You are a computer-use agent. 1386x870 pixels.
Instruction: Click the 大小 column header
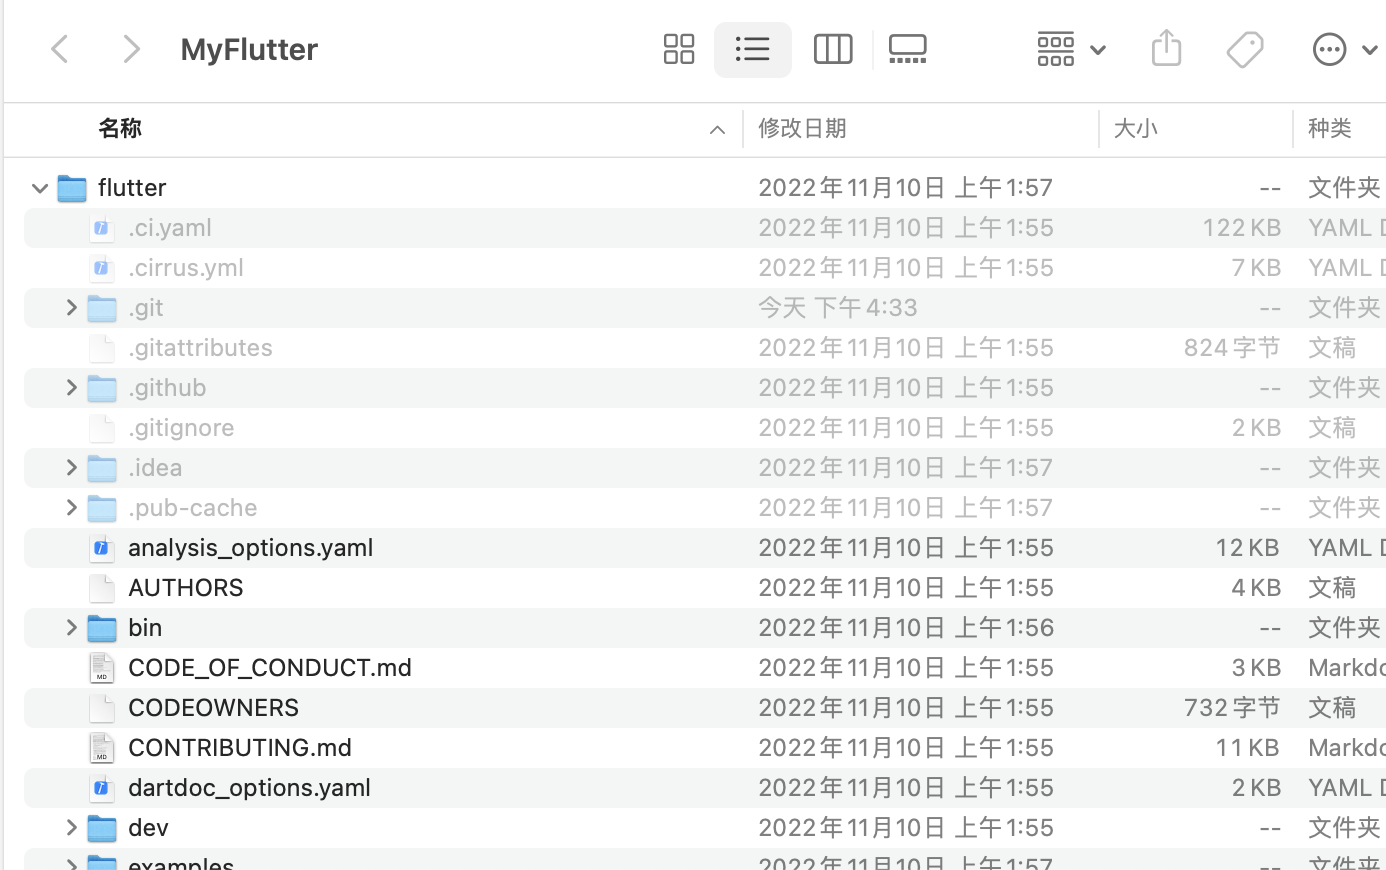[1136, 128]
